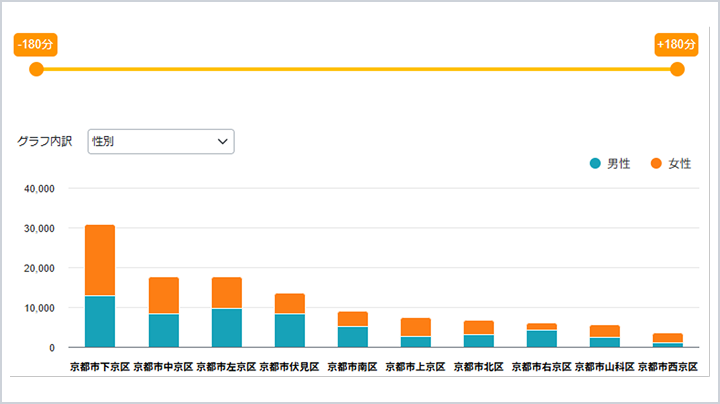Click the right slider handle at +180分
This screenshot has height=404, width=720.
[x=677, y=69]
